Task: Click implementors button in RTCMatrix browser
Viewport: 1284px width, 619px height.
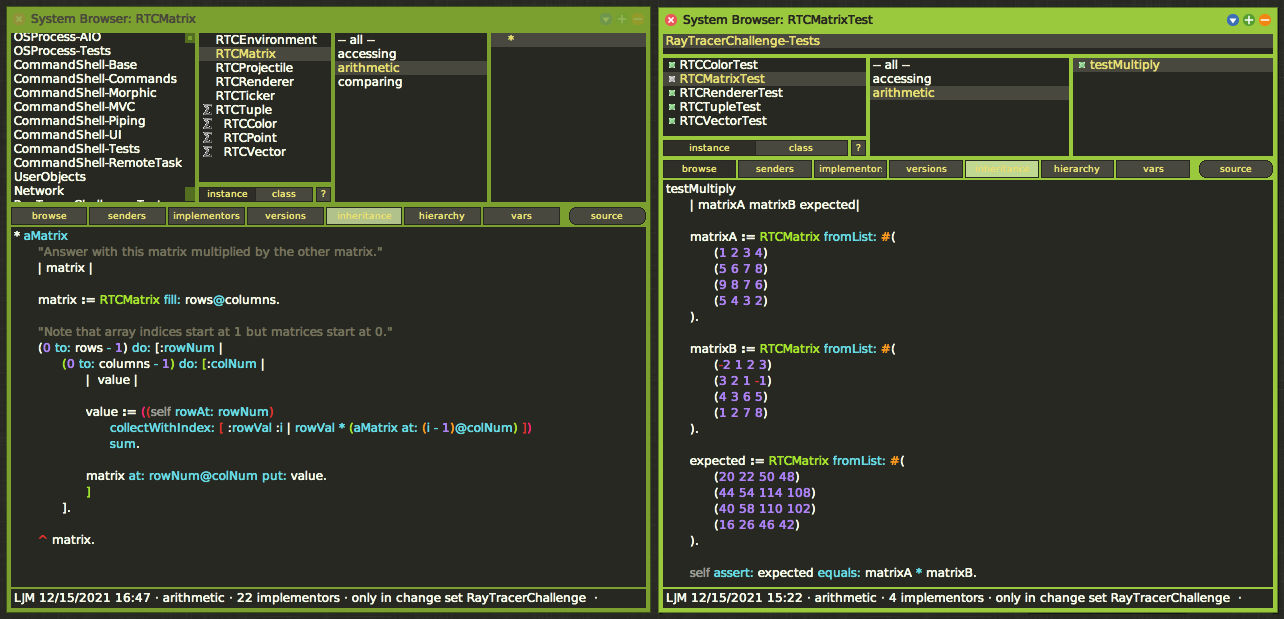Action: coord(206,216)
